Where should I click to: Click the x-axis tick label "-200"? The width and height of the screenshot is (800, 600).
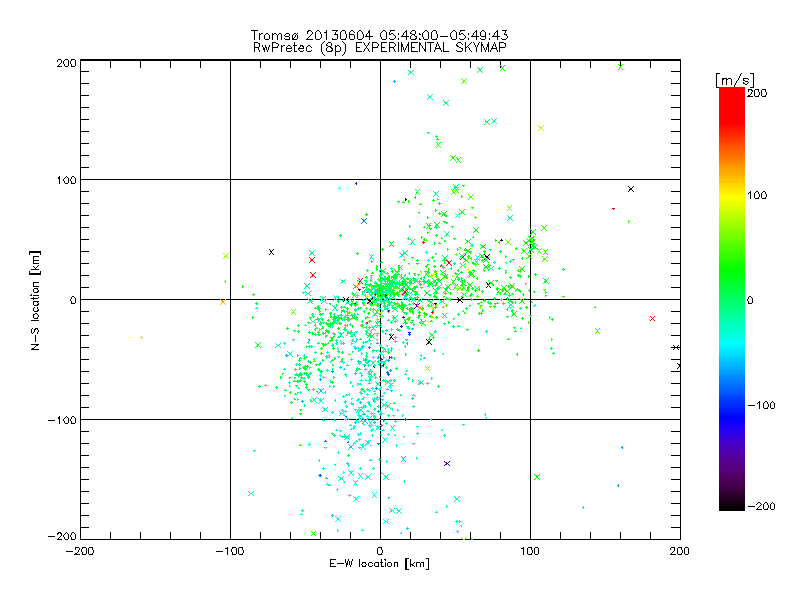pos(80,551)
